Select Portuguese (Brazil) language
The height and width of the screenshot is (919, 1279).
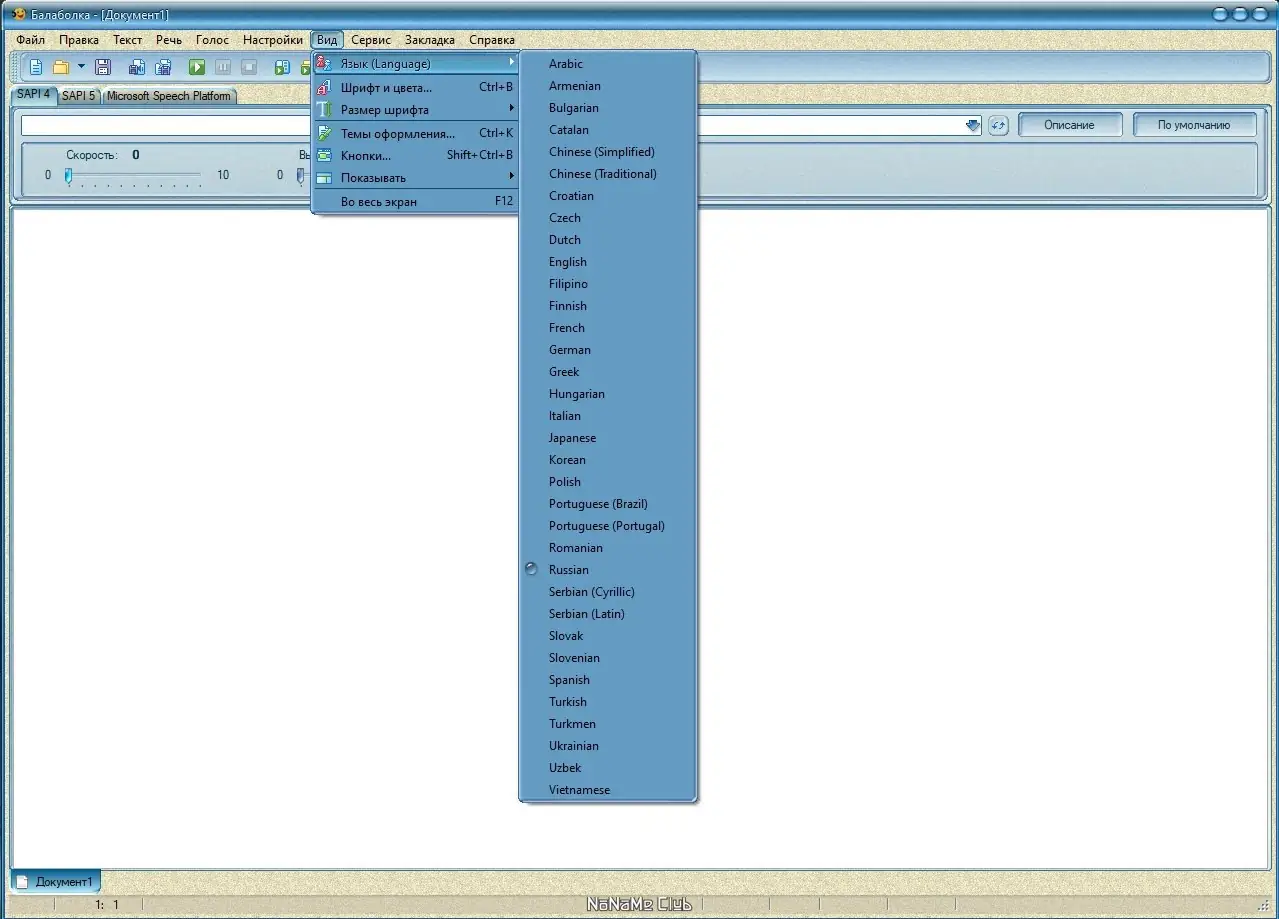[x=607, y=504]
